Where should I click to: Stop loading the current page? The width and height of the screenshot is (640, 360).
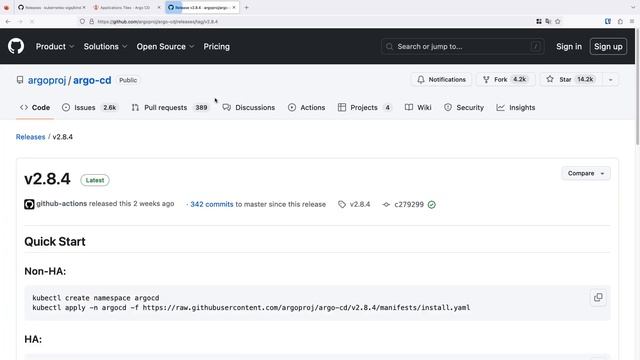(32, 21)
